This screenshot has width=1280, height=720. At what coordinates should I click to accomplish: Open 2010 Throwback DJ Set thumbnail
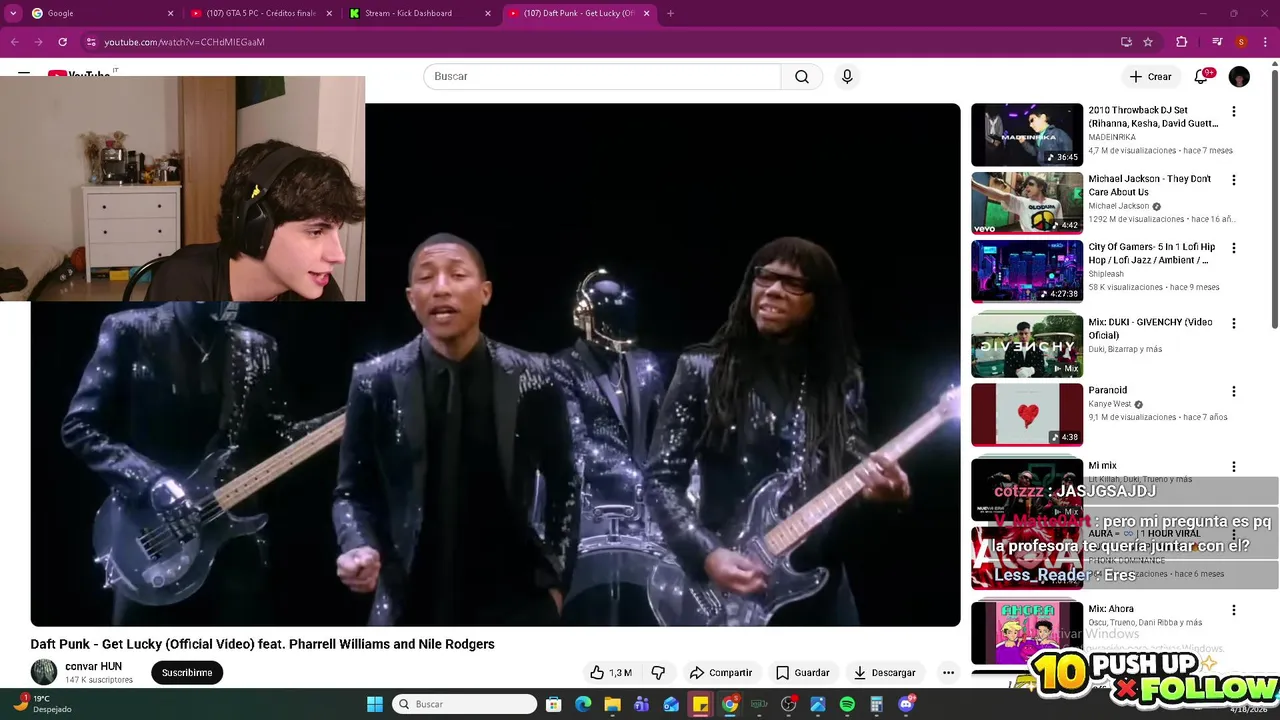click(1027, 135)
